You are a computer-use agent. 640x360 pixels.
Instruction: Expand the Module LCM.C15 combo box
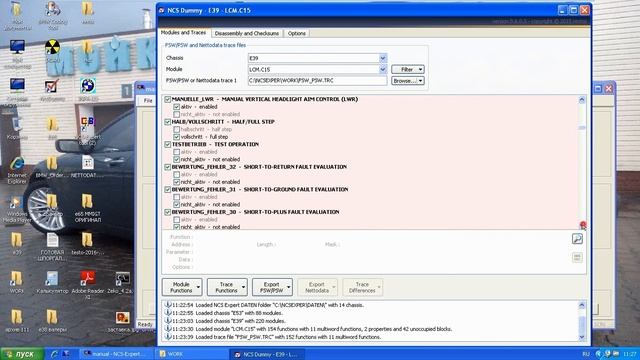[x=382, y=69]
